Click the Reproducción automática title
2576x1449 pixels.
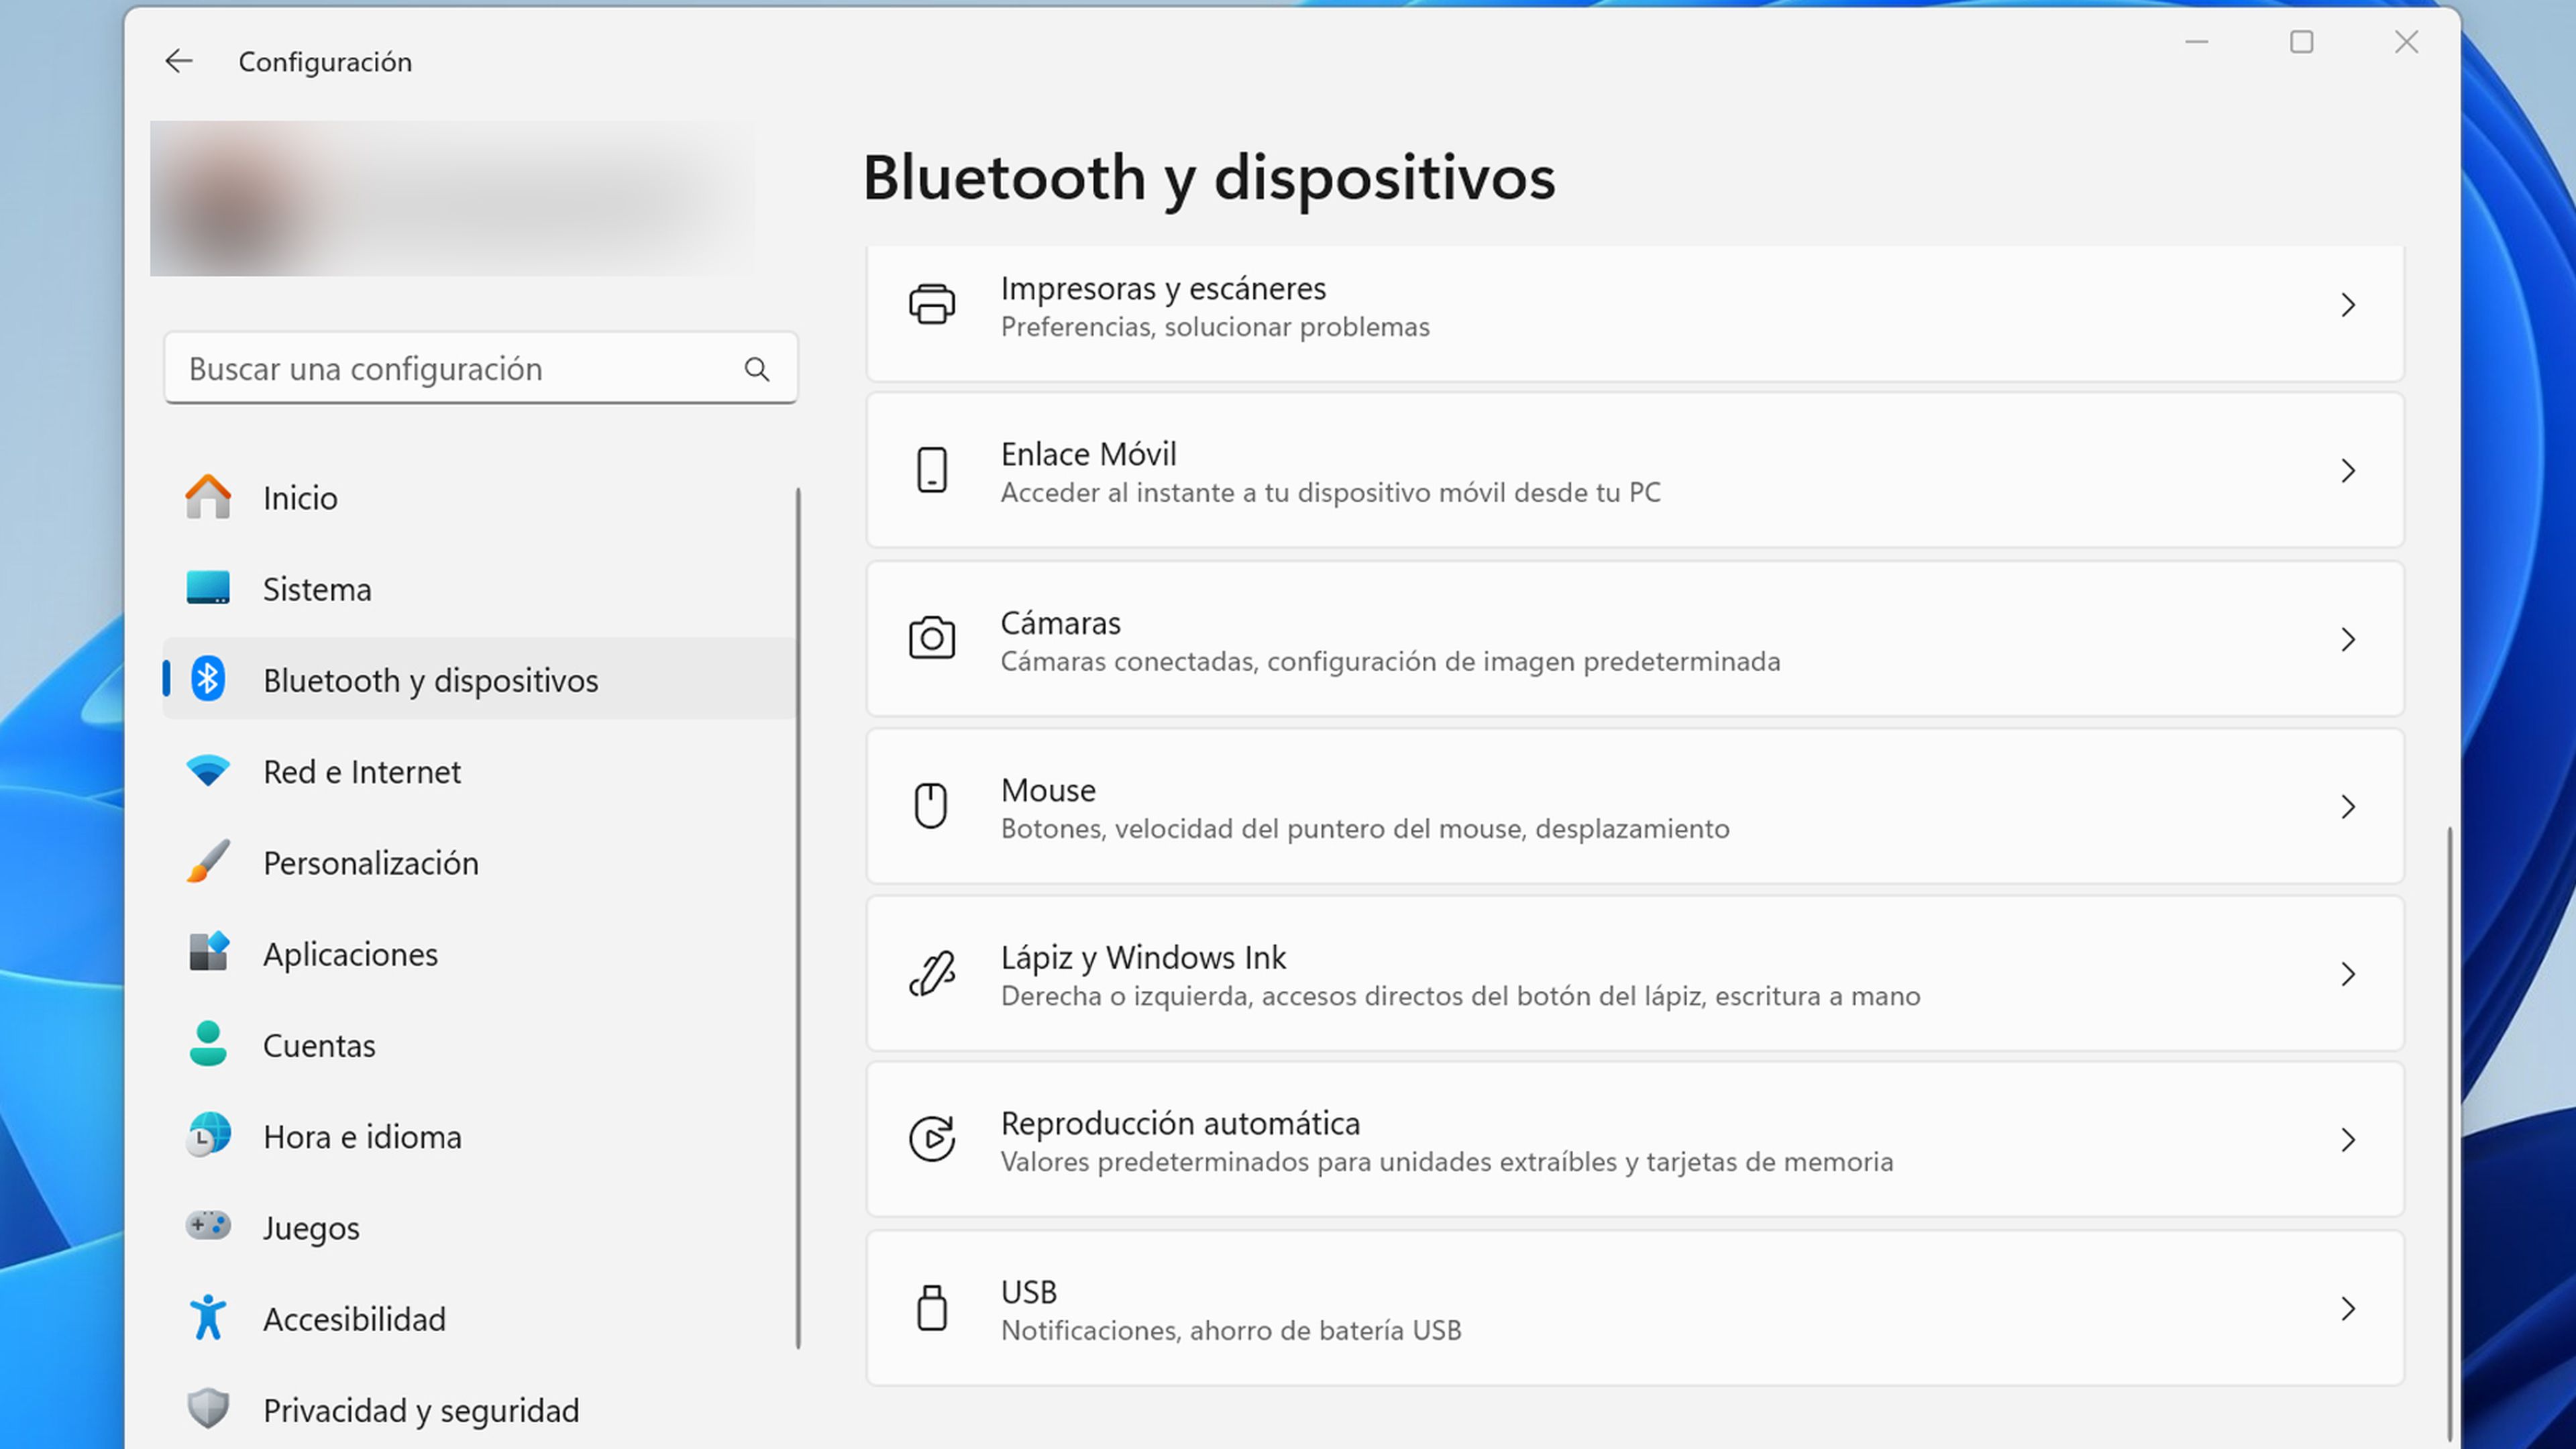(x=1180, y=1123)
